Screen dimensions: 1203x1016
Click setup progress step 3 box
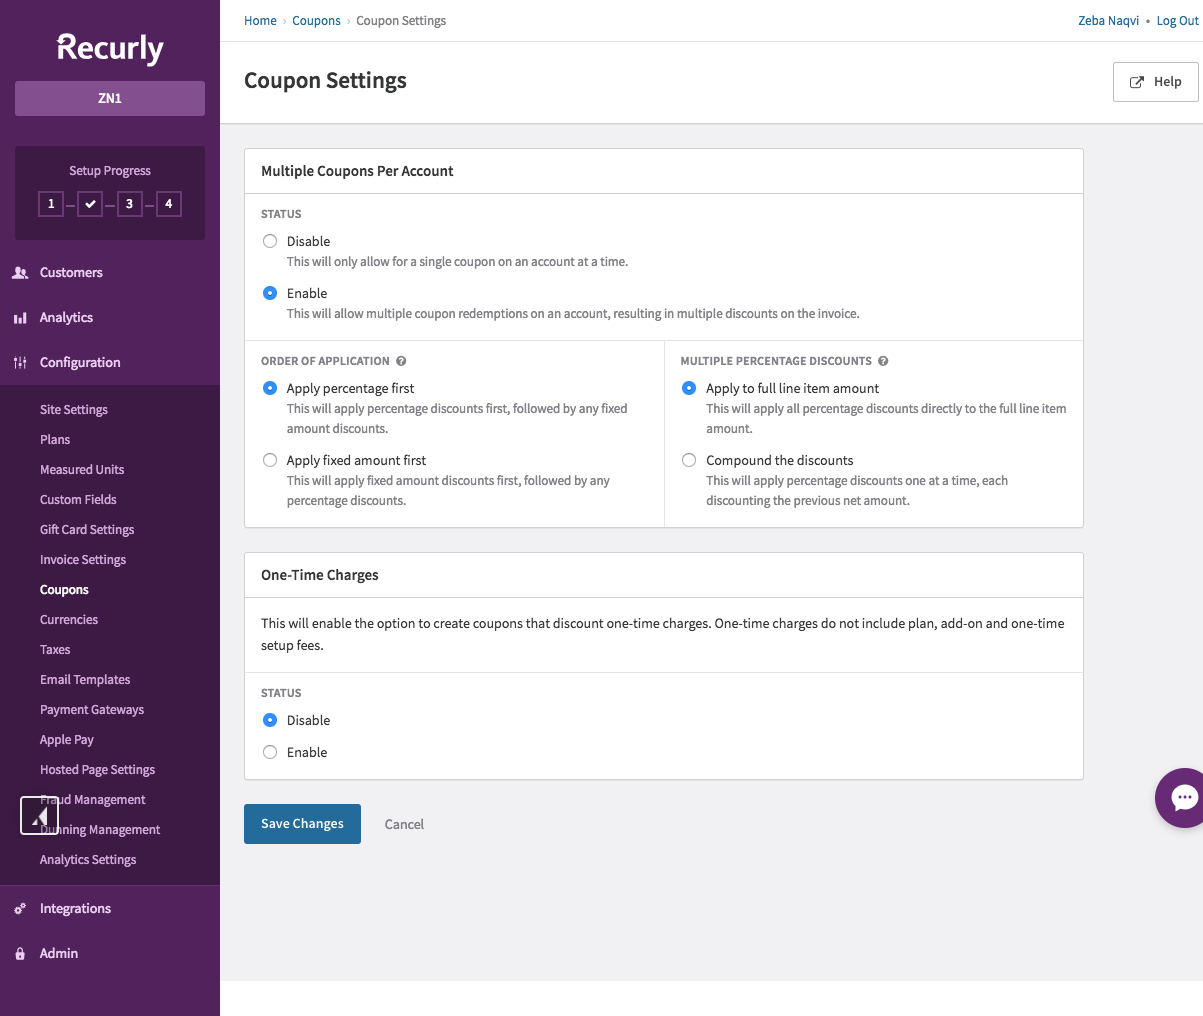click(129, 204)
